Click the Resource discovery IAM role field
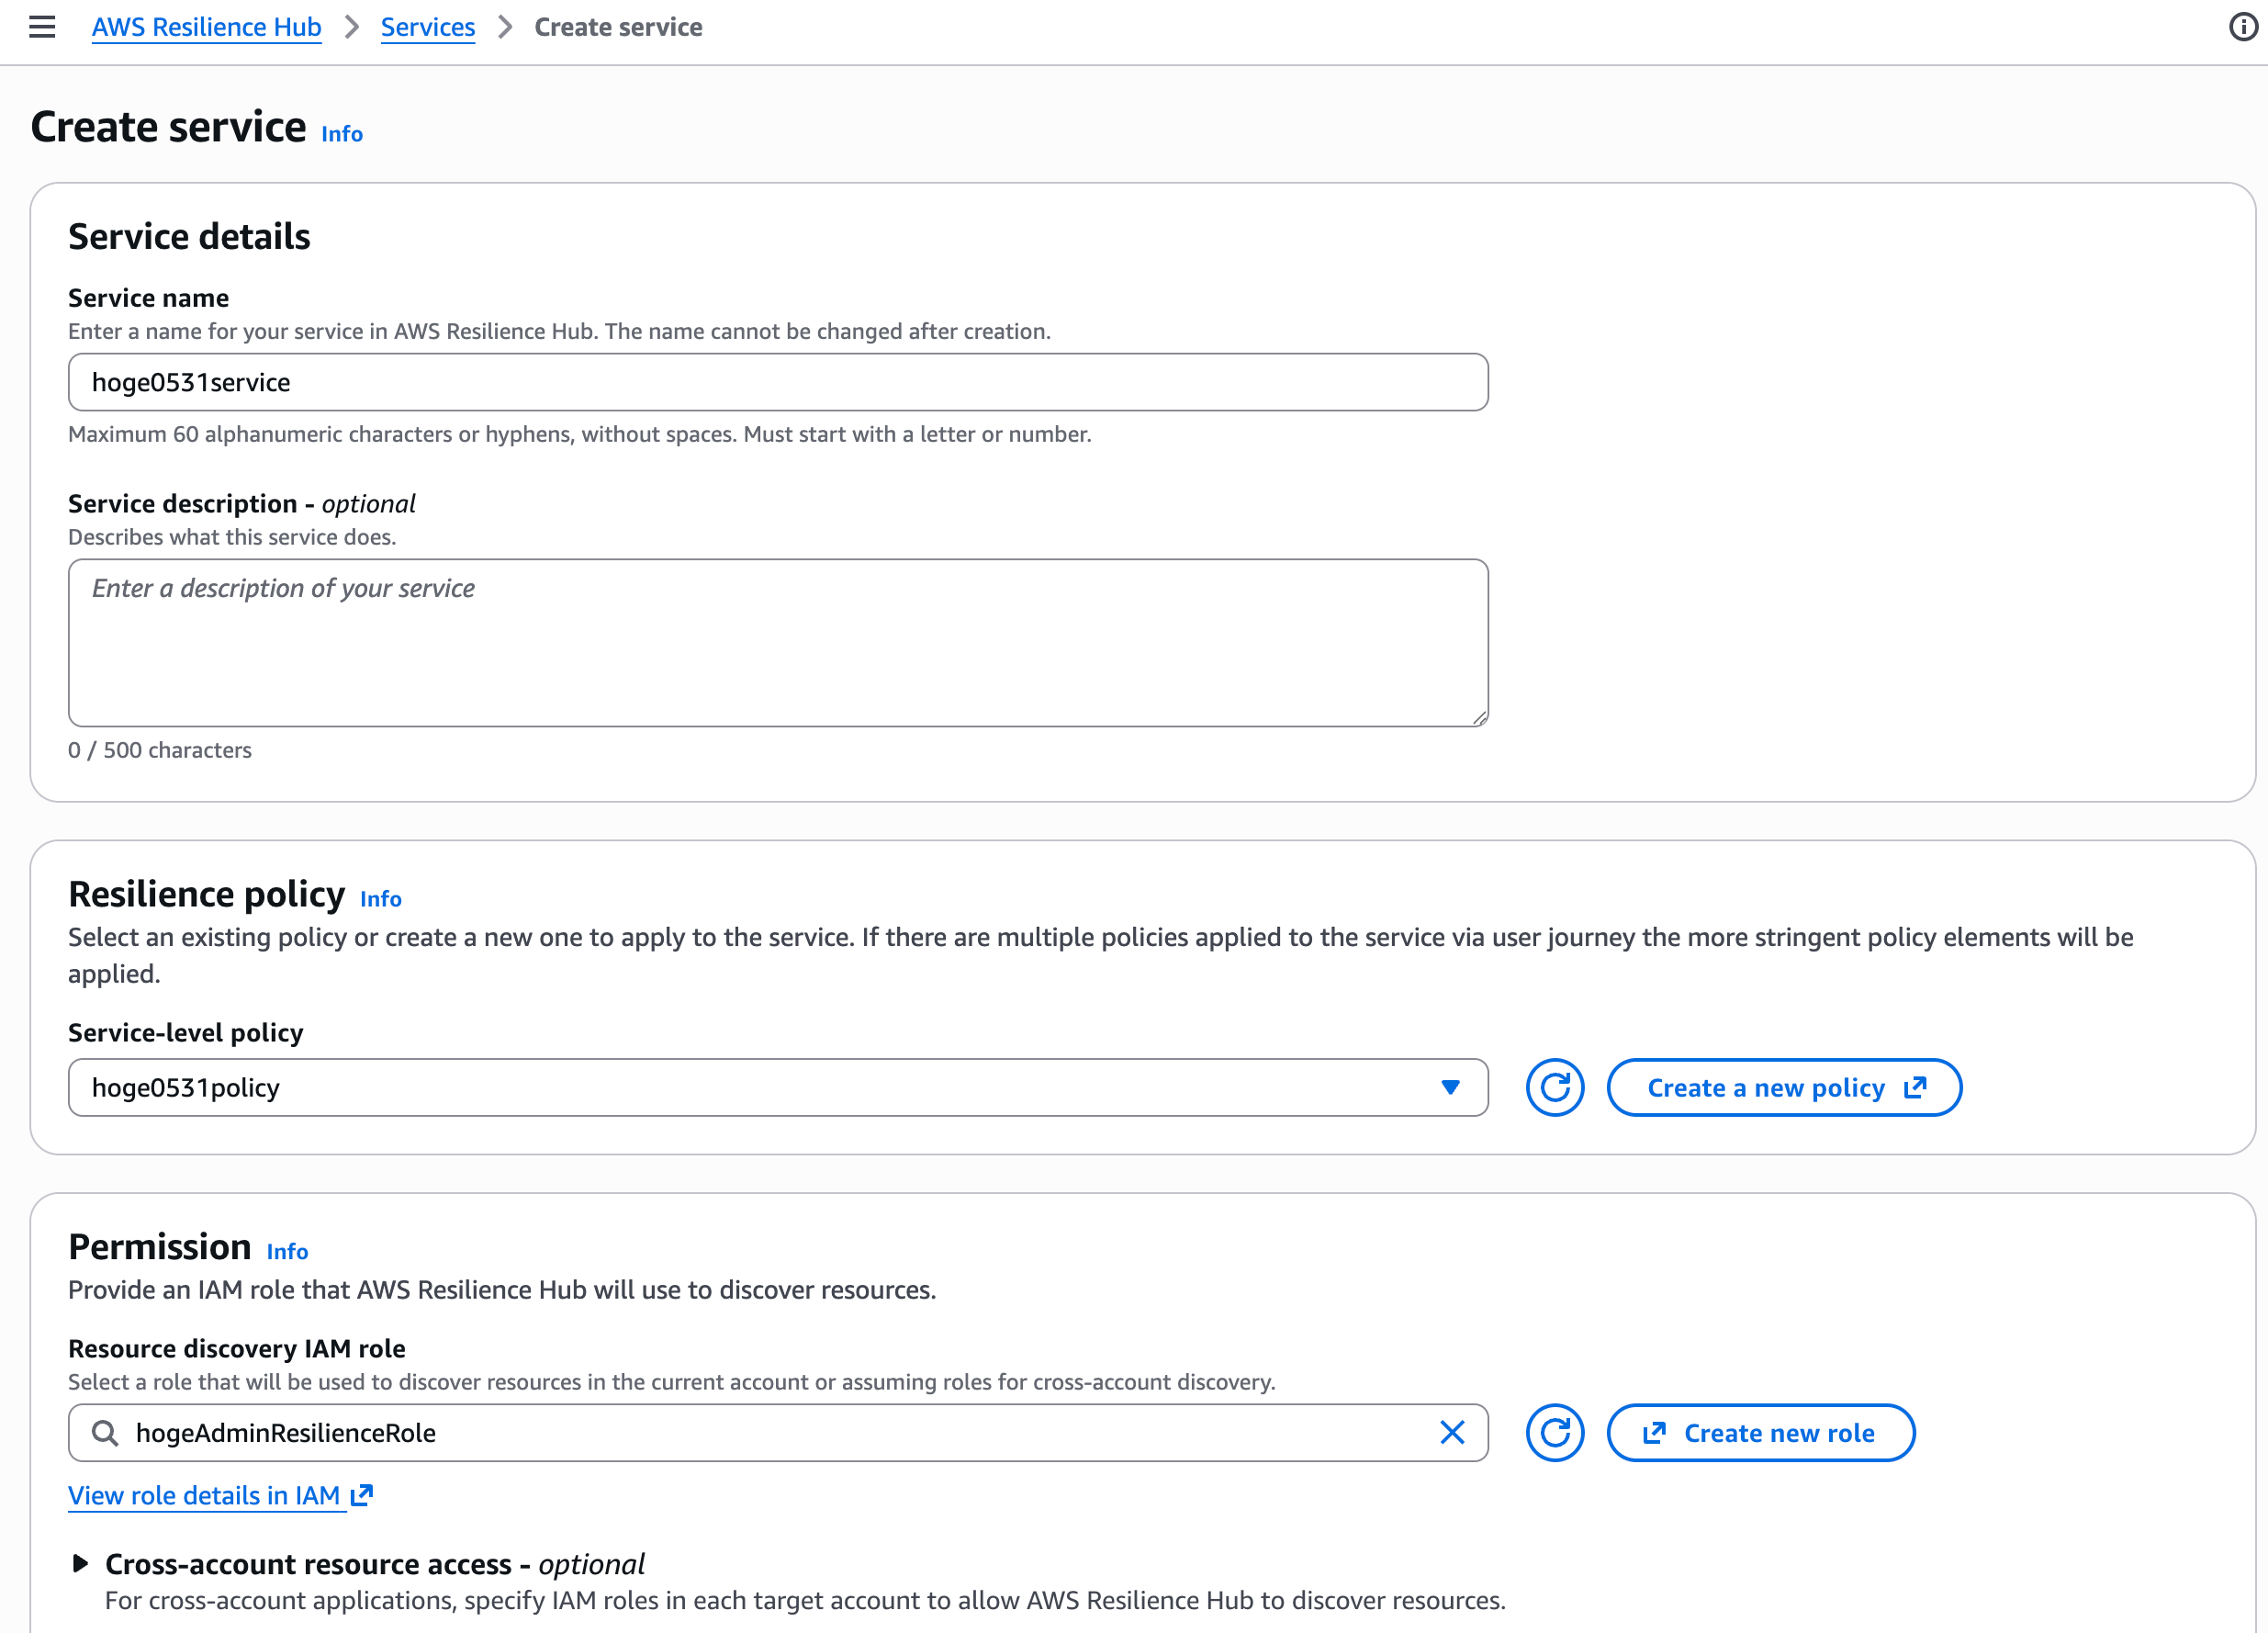The width and height of the screenshot is (2268, 1633). (x=778, y=1433)
